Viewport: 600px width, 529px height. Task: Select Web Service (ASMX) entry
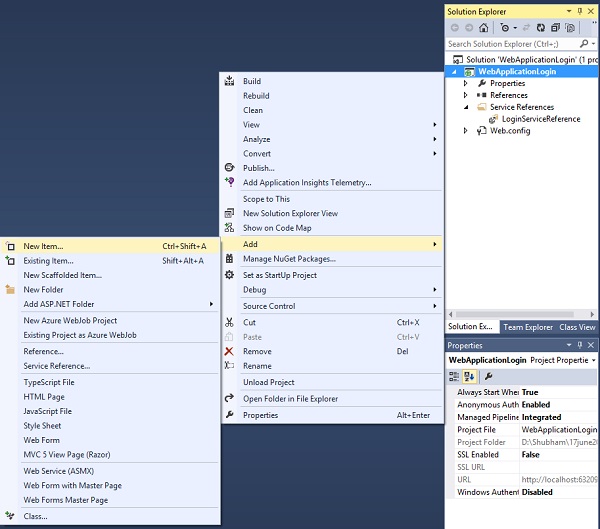59,471
